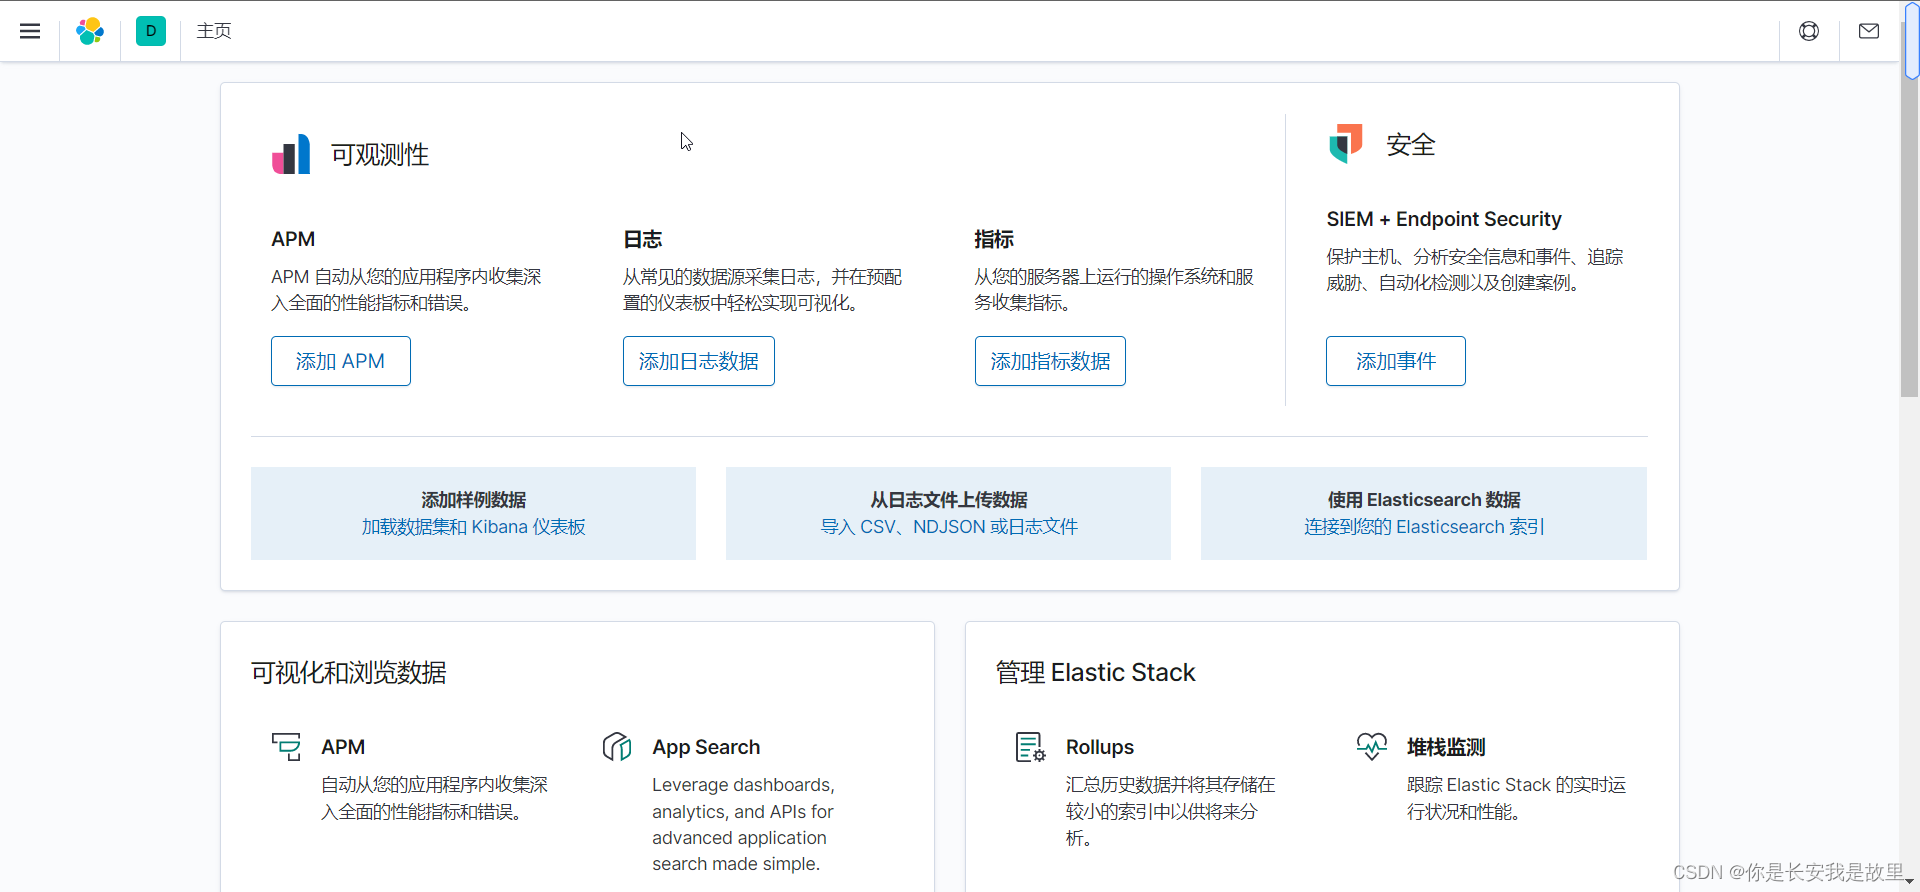Click the Elastic logo icon
The image size is (1920, 892).
[90, 31]
